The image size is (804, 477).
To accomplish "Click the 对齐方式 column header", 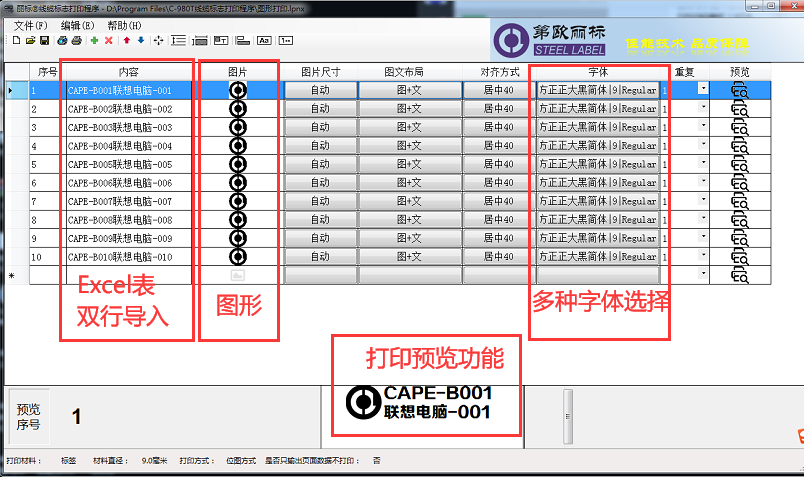I will point(499,72).
